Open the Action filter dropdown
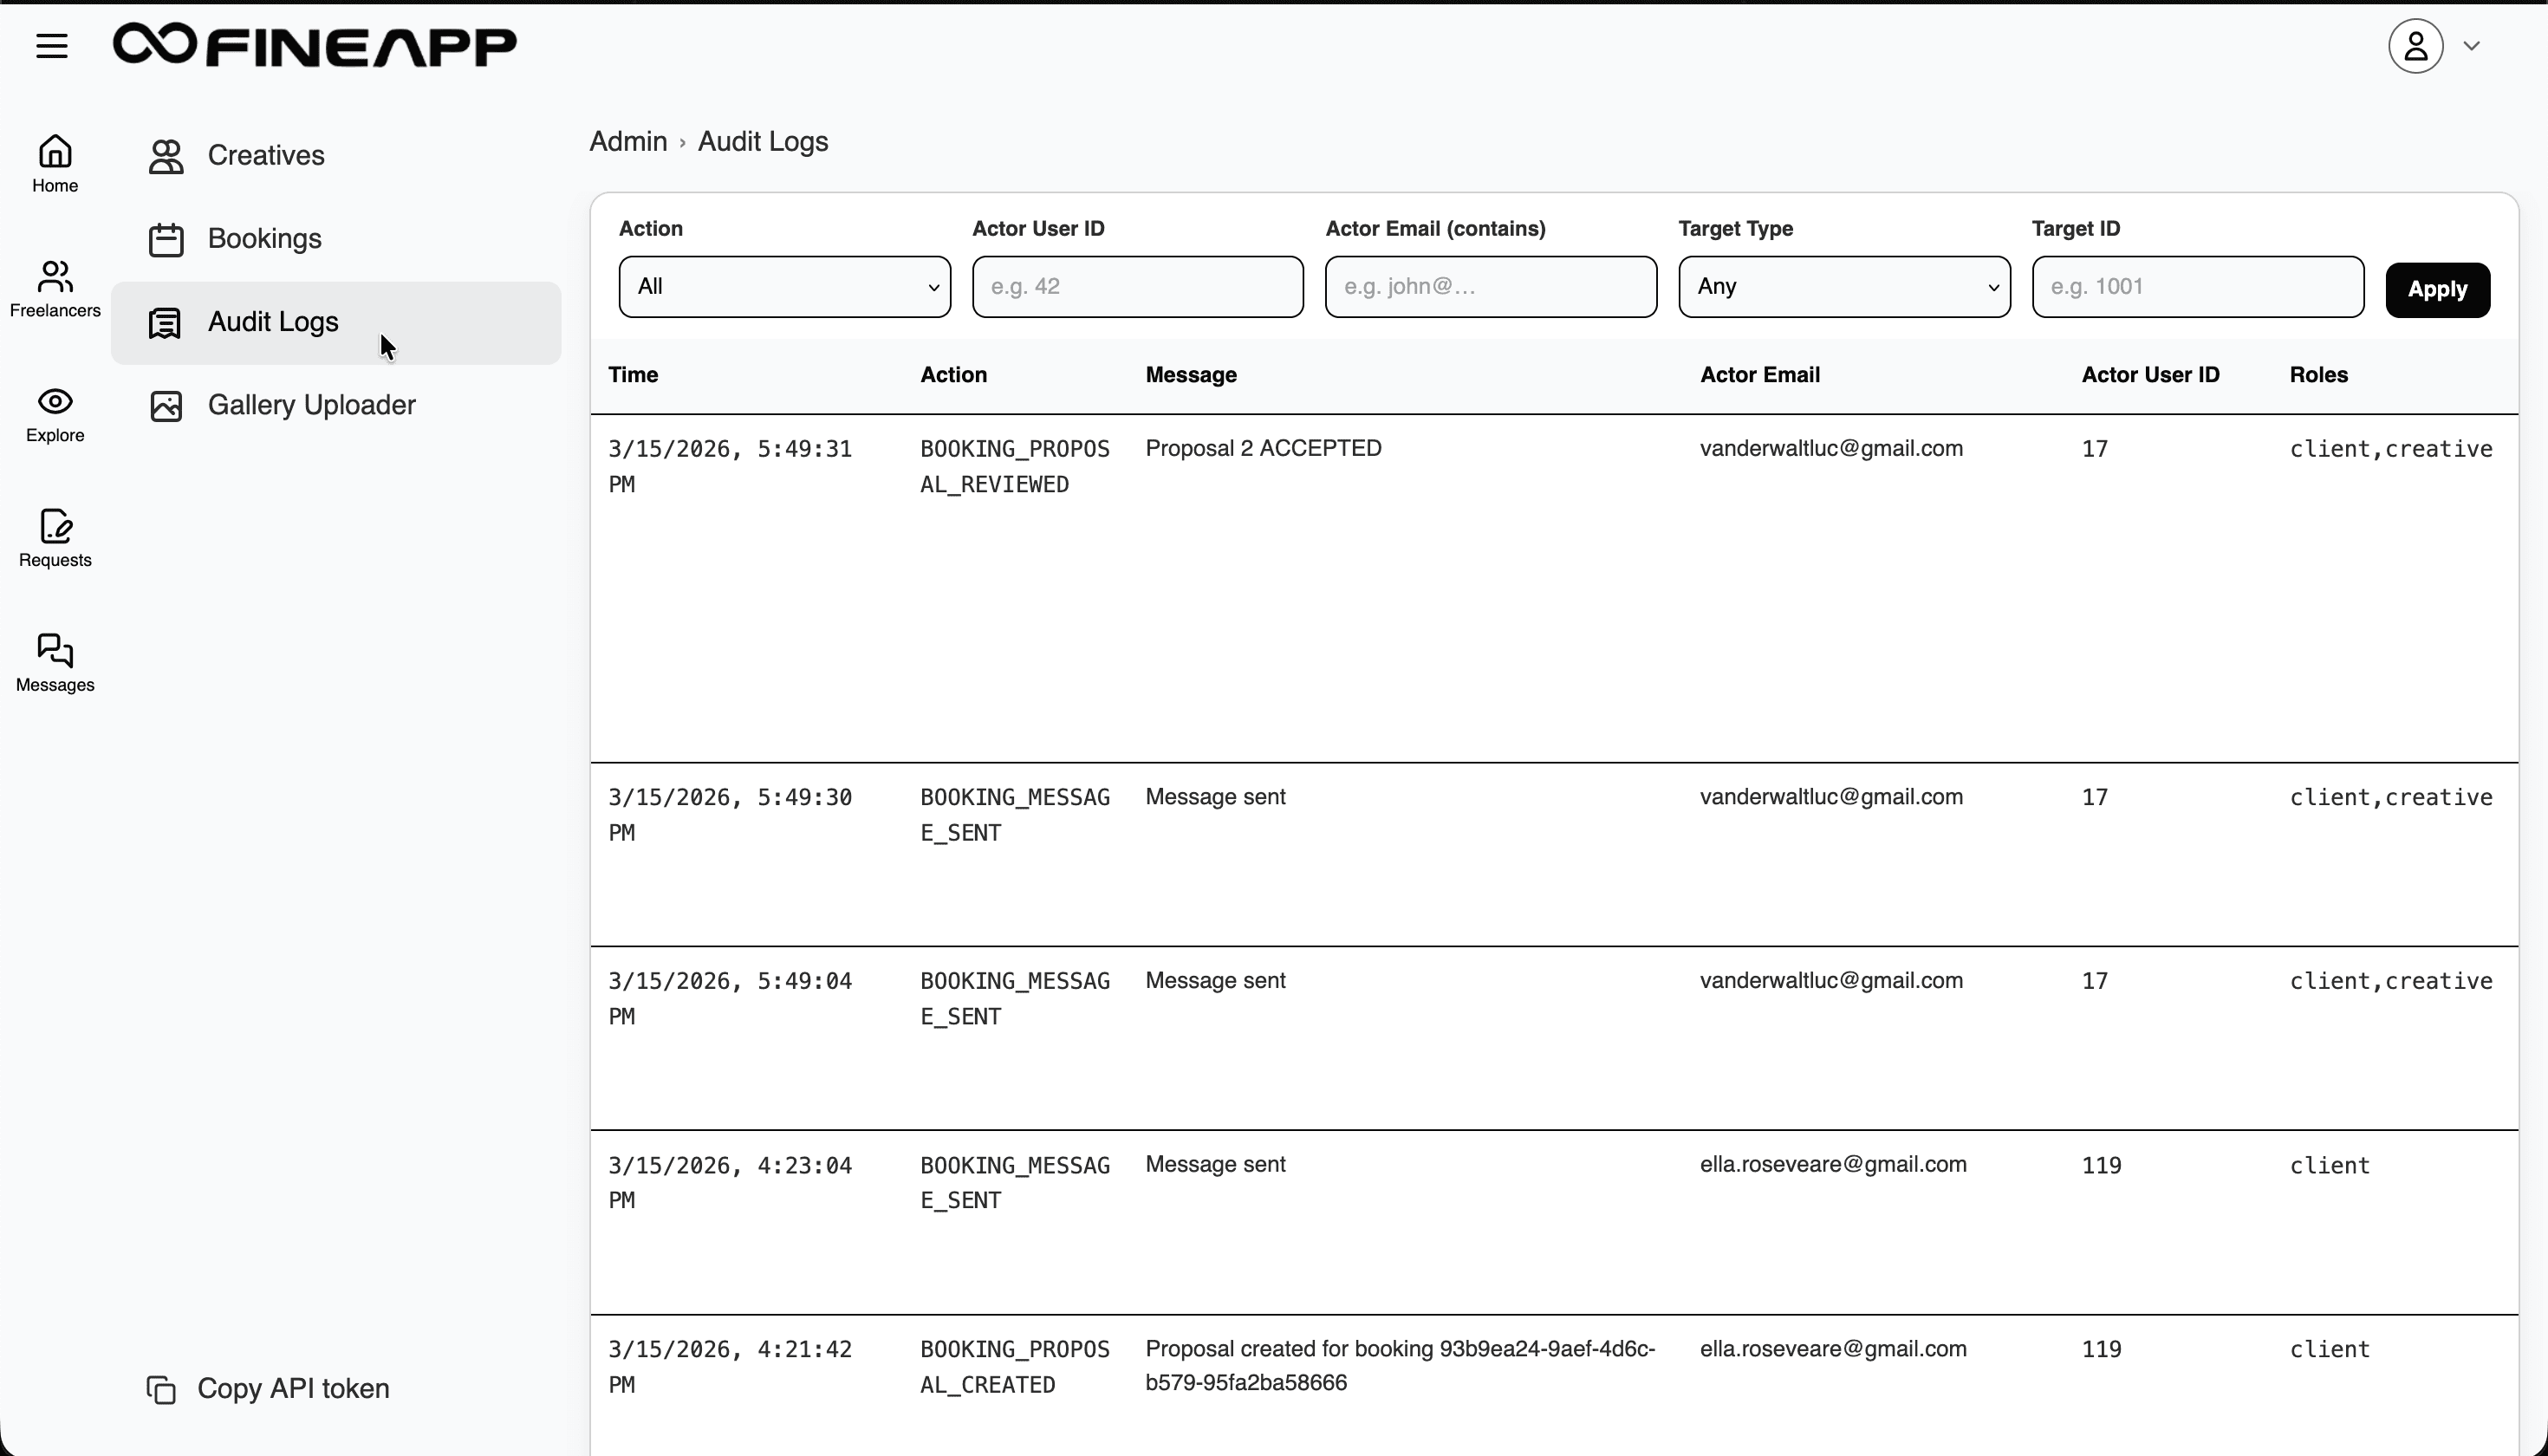 tap(784, 287)
